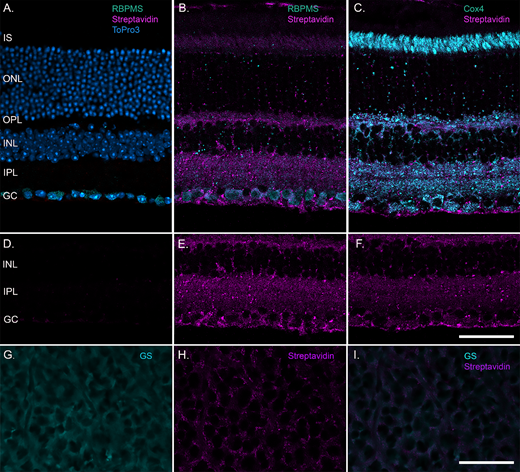Select the GC label in panel D
This screenshot has height=472, width=520.
11,319
